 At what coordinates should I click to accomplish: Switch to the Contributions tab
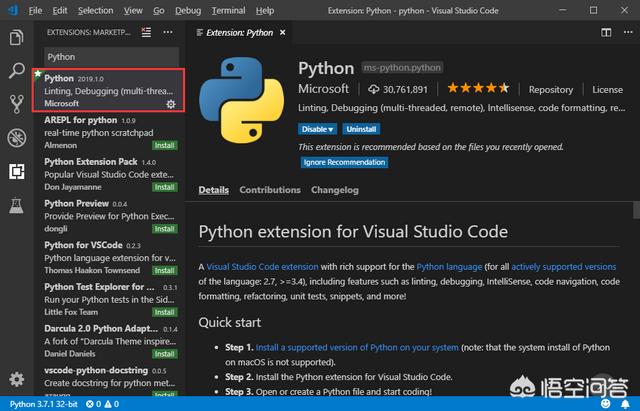pyautogui.click(x=270, y=190)
